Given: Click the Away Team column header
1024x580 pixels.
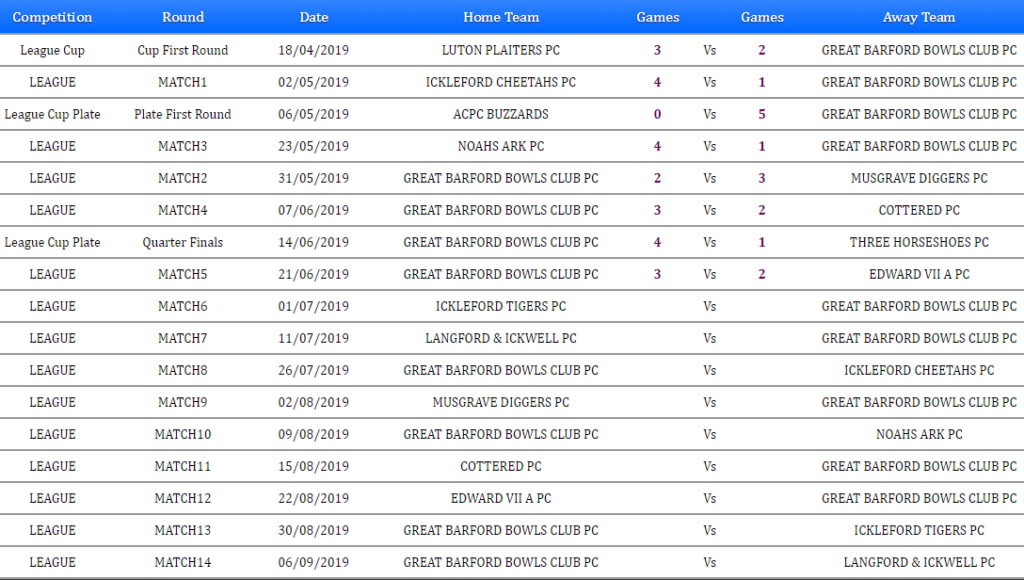Looking at the screenshot, I should (919, 17).
